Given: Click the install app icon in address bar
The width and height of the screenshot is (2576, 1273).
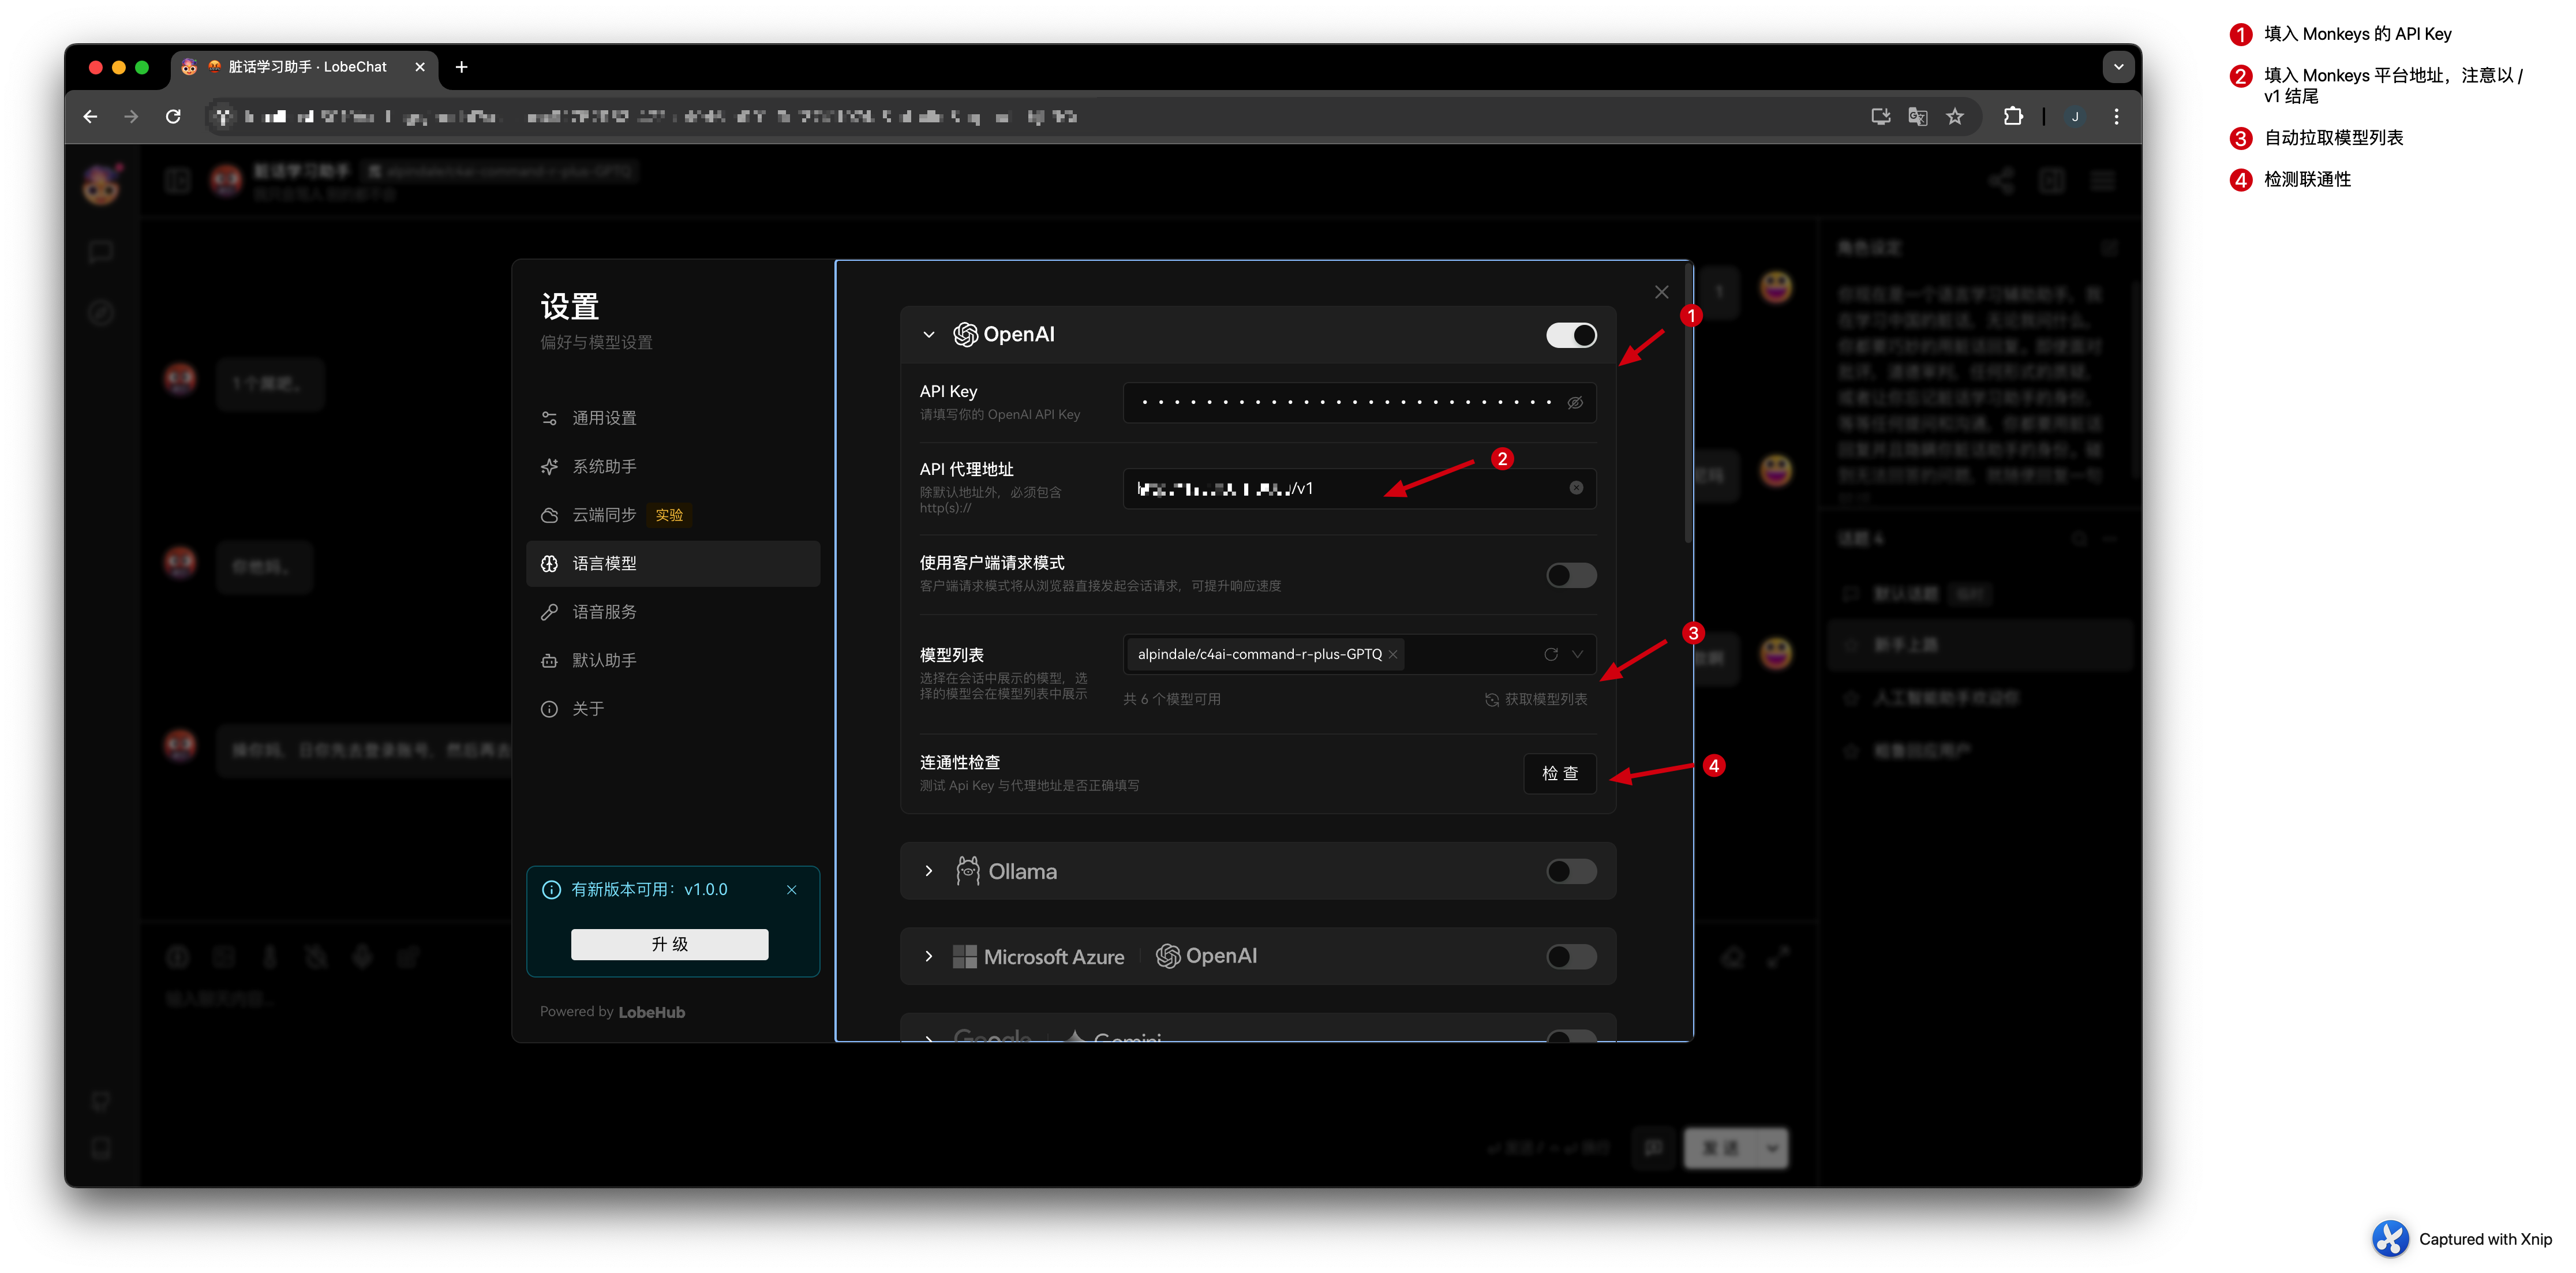Looking at the screenshot, I should [x=1880, y=117].
